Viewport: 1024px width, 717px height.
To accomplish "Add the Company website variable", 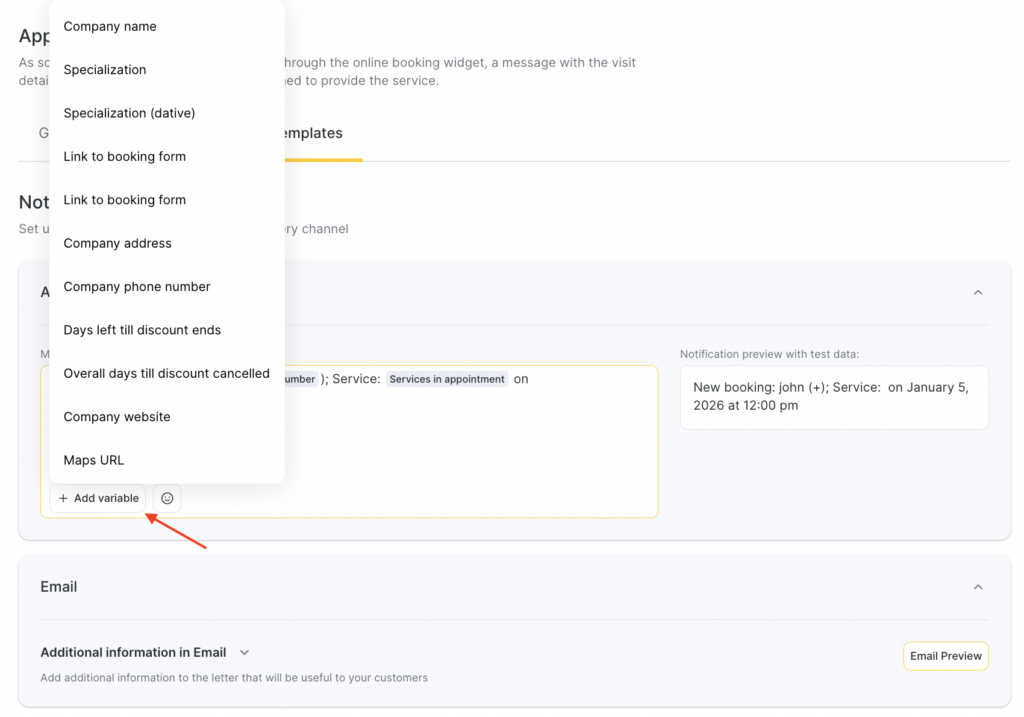I will [117, 417].
